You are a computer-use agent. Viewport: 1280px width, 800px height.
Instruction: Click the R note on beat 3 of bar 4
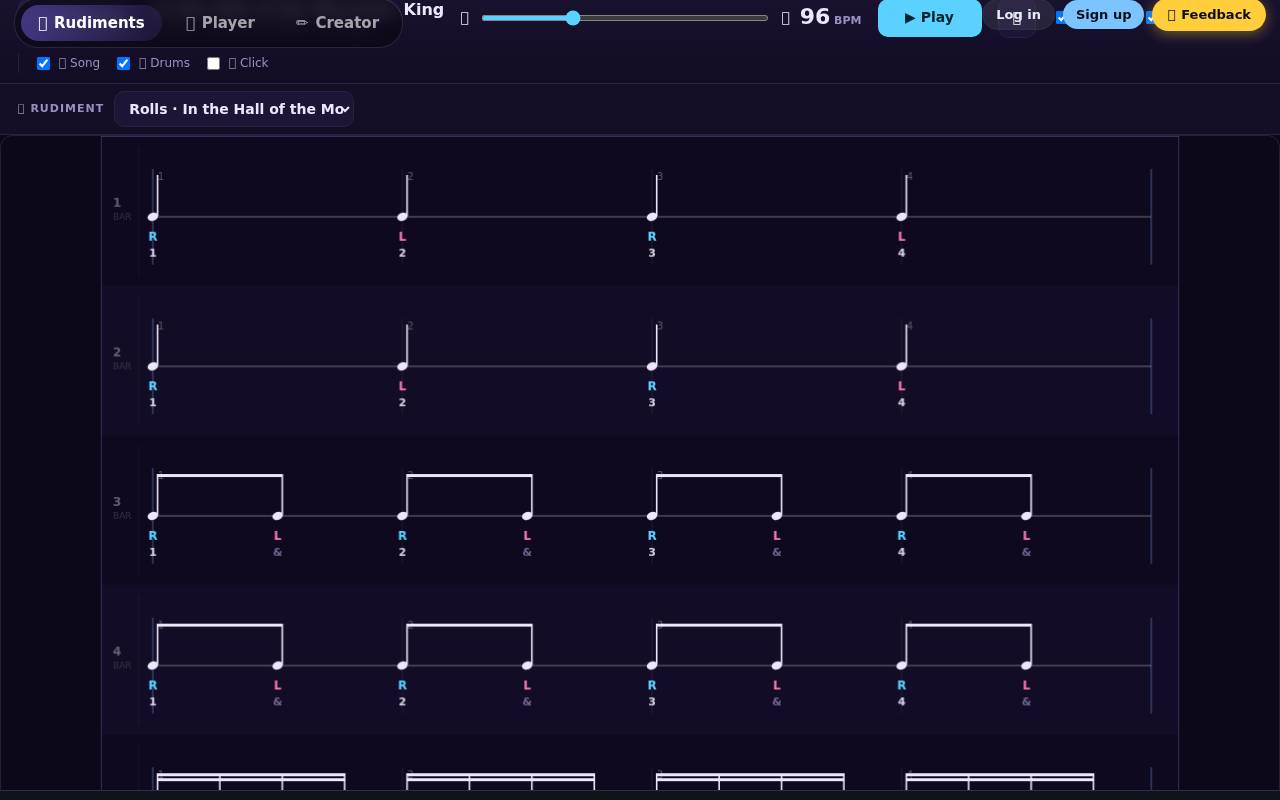click(652, 666)
